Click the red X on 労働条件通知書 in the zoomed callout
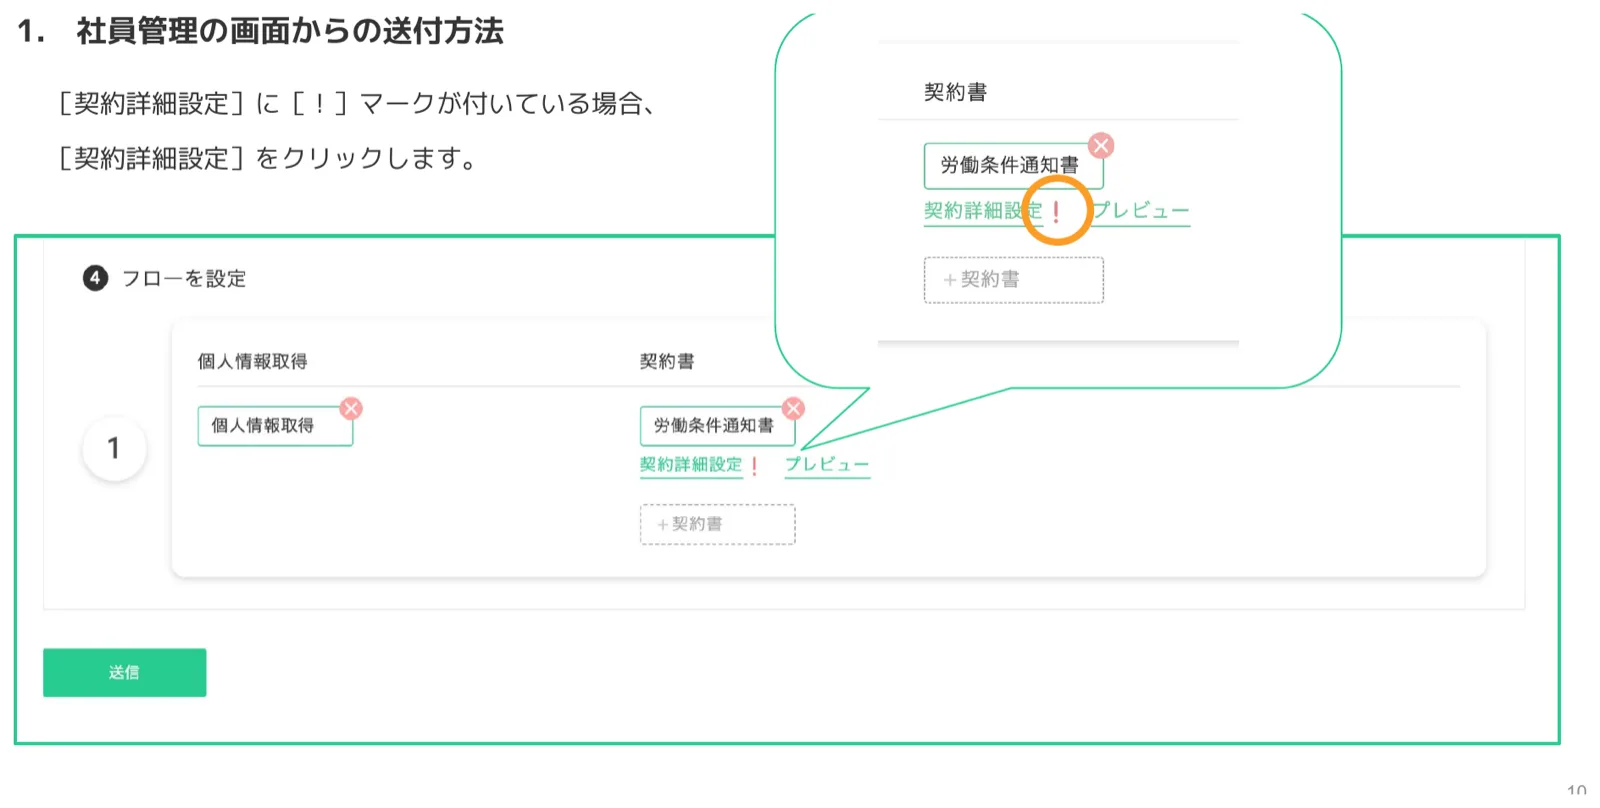This screenshot has width=1600, height=808. tap(1101, 146)
